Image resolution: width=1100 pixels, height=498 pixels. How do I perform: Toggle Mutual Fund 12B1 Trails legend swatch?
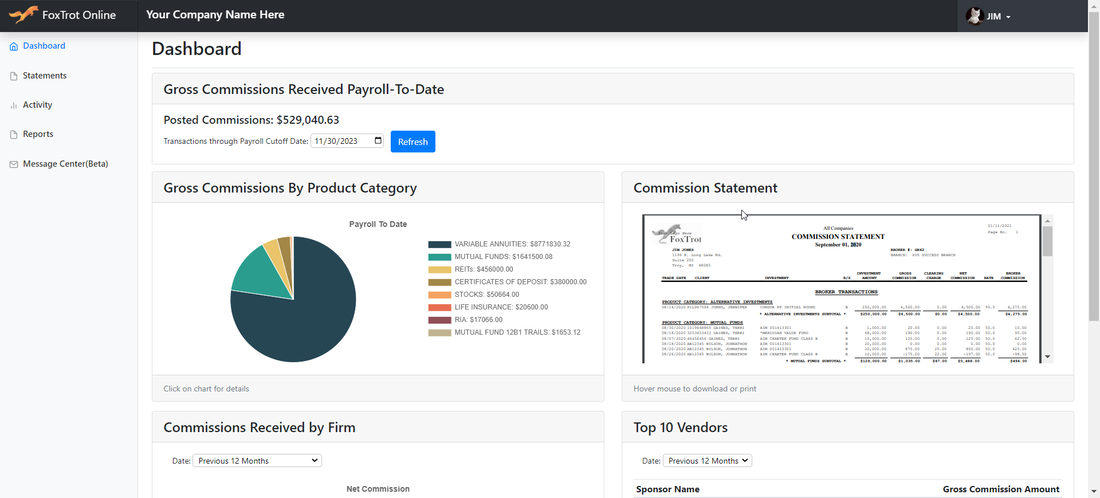(439, 332)
